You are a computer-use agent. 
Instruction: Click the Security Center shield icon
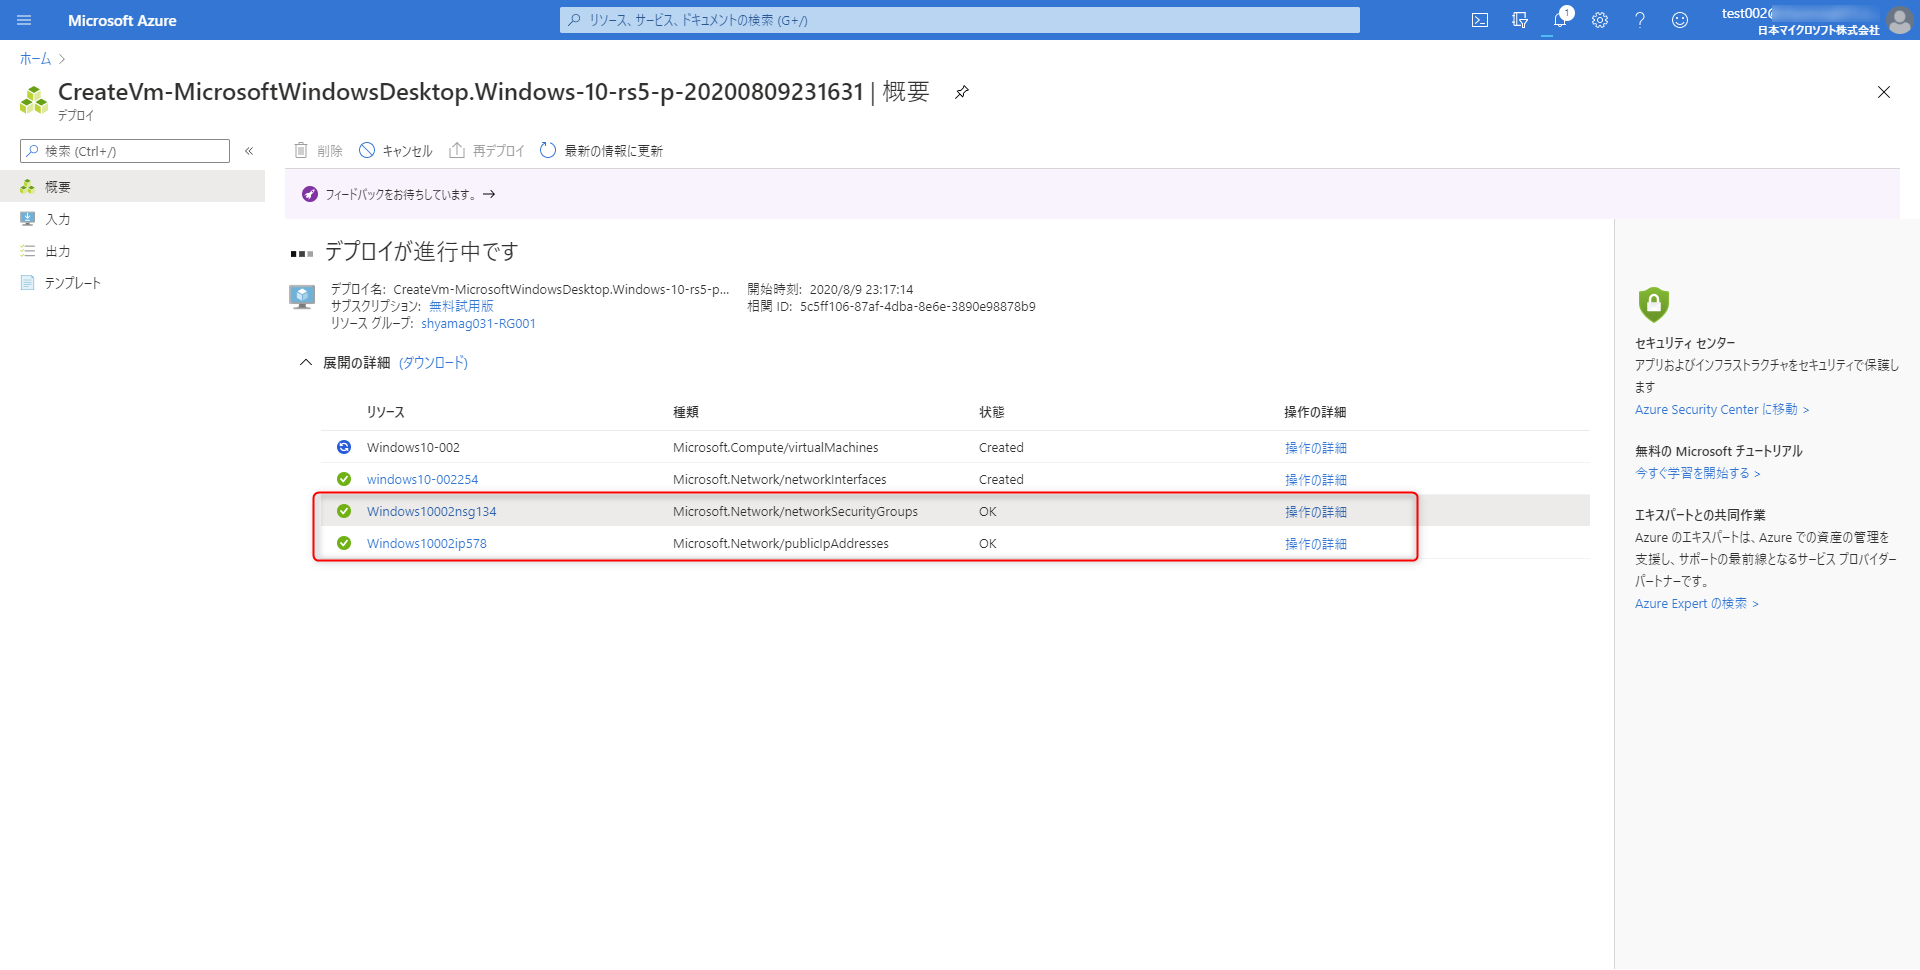(x=1654, y=304)
